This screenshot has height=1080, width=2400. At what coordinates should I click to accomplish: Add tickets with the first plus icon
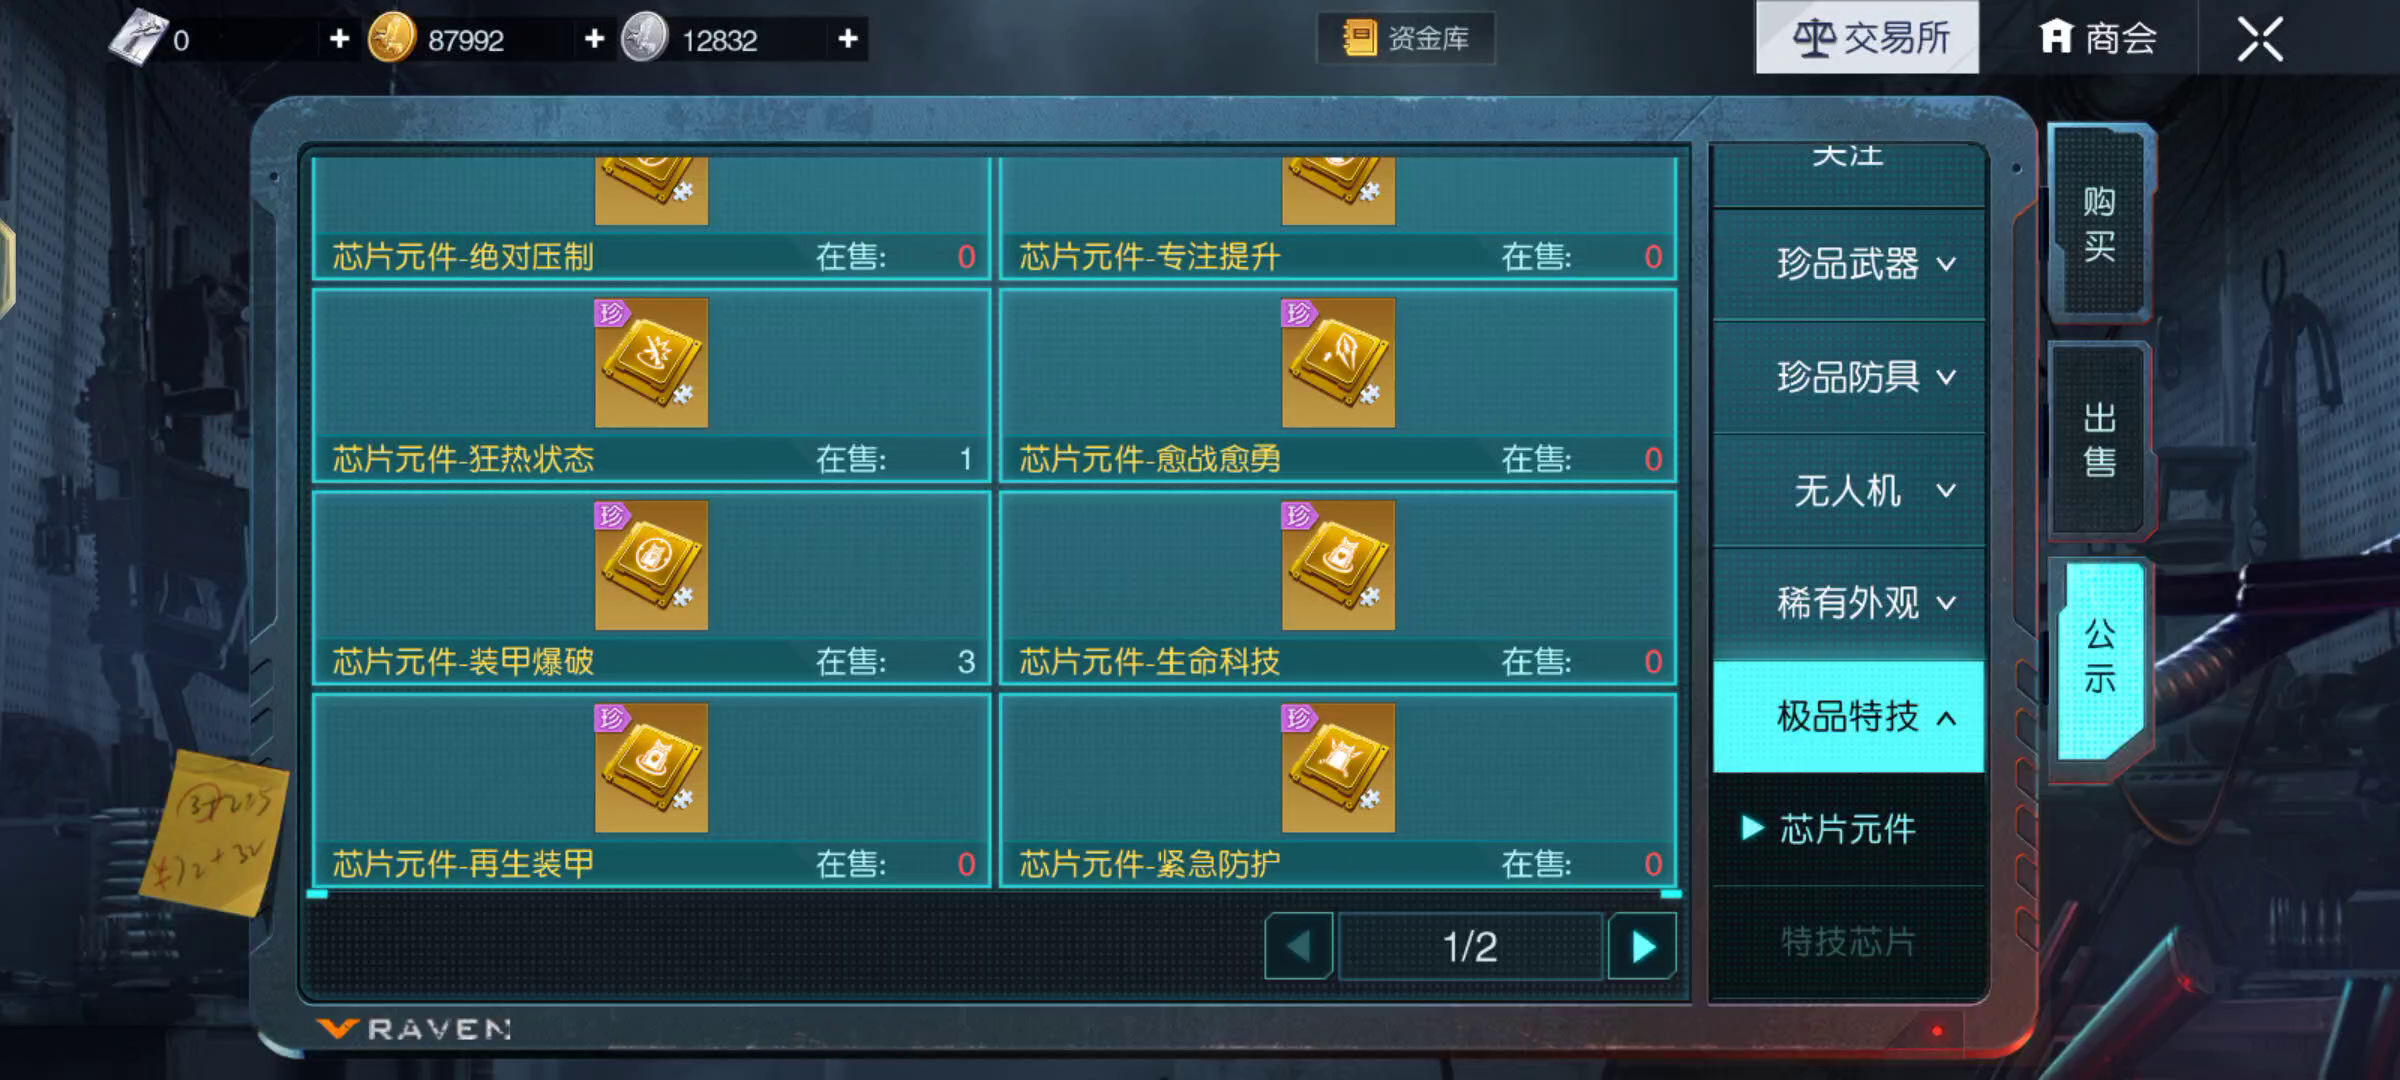(339, 39)
